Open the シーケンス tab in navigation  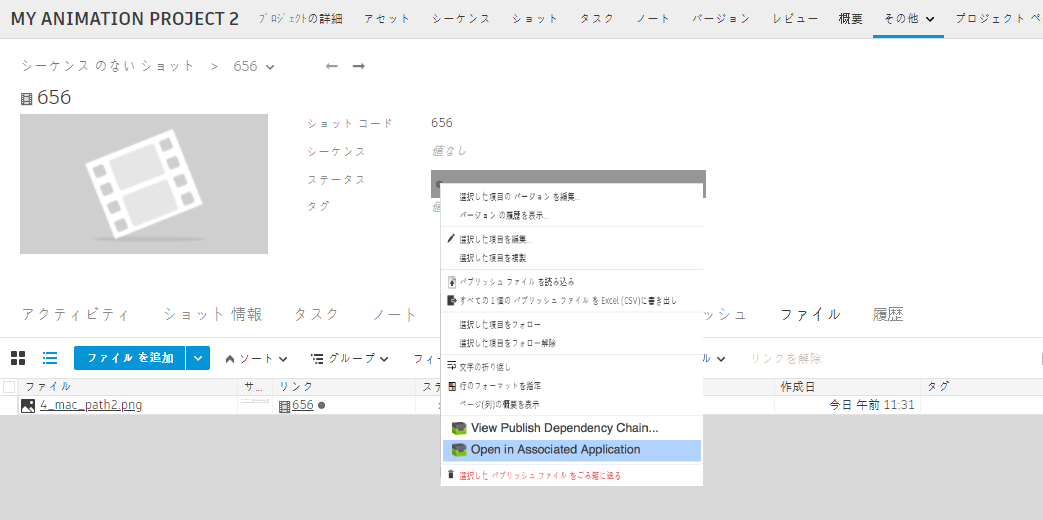461,19
